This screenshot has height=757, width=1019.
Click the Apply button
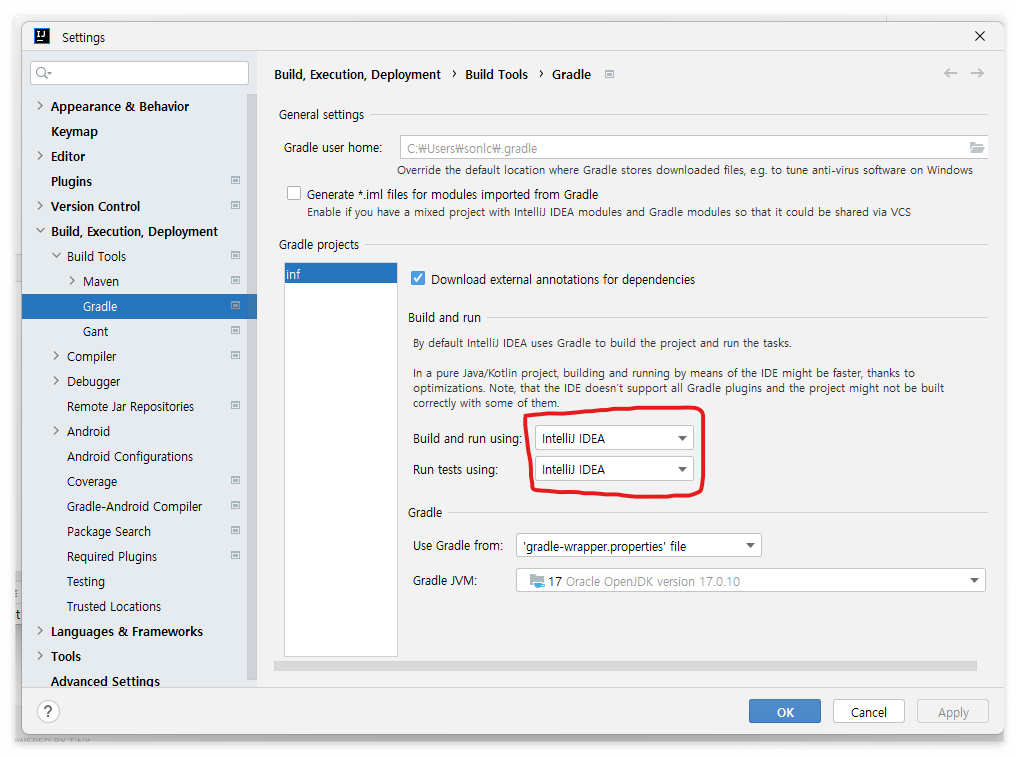[x=953, y=712]
